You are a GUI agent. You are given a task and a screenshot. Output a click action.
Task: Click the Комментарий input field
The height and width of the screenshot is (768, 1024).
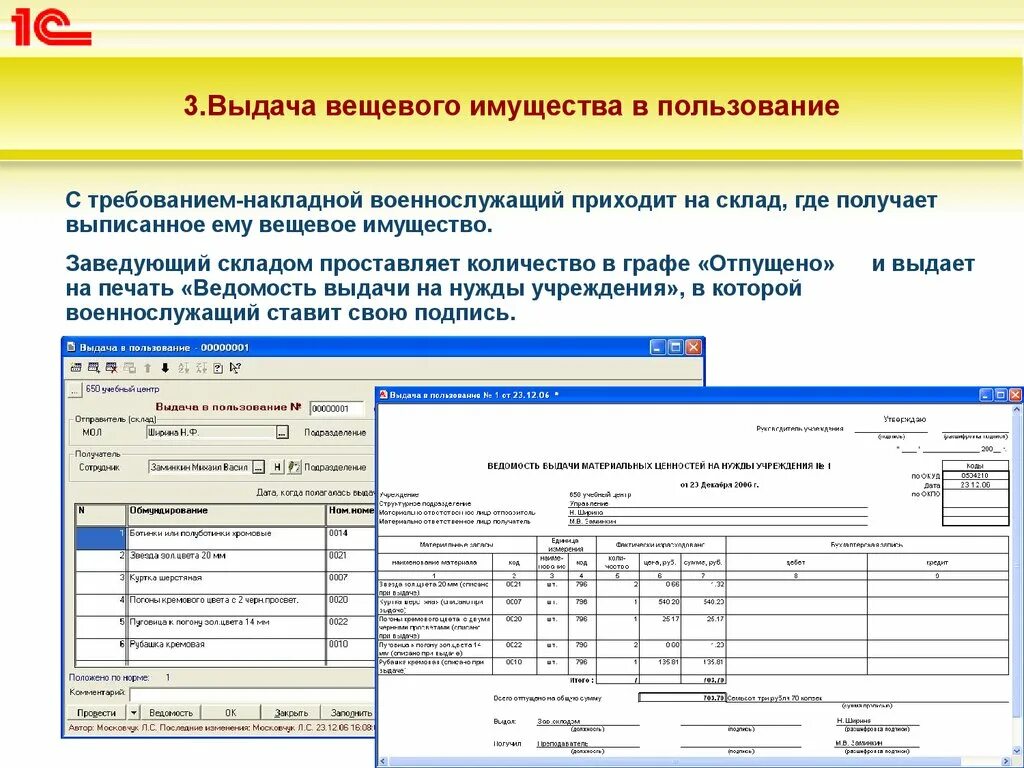point(252,693)
